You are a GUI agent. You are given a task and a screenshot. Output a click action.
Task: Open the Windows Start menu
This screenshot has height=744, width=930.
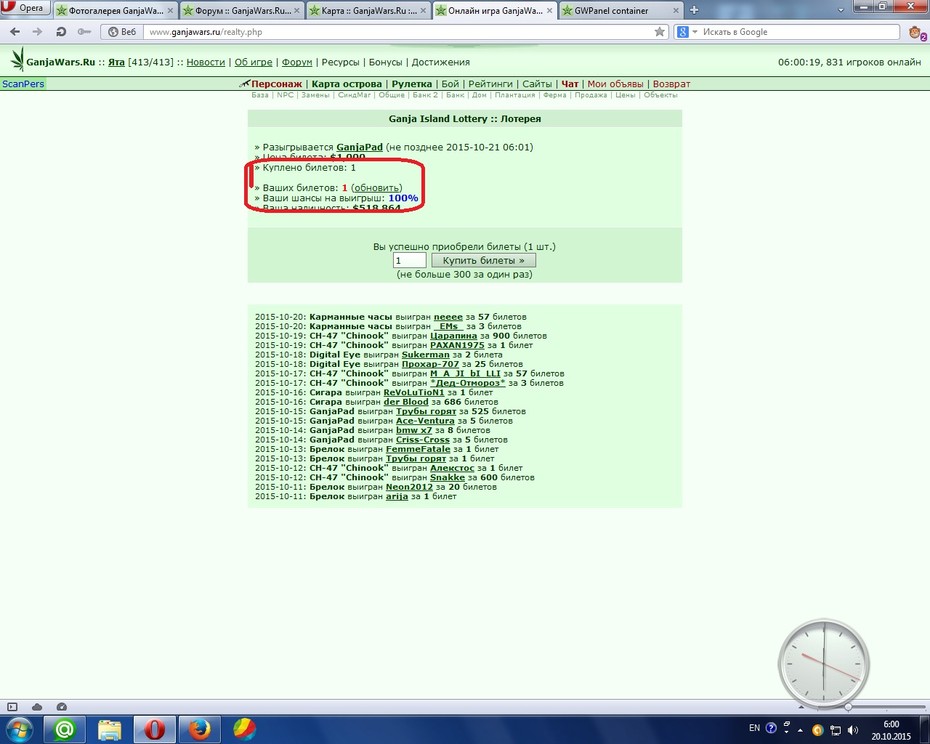pyautogui.click(x=19, y=729)
